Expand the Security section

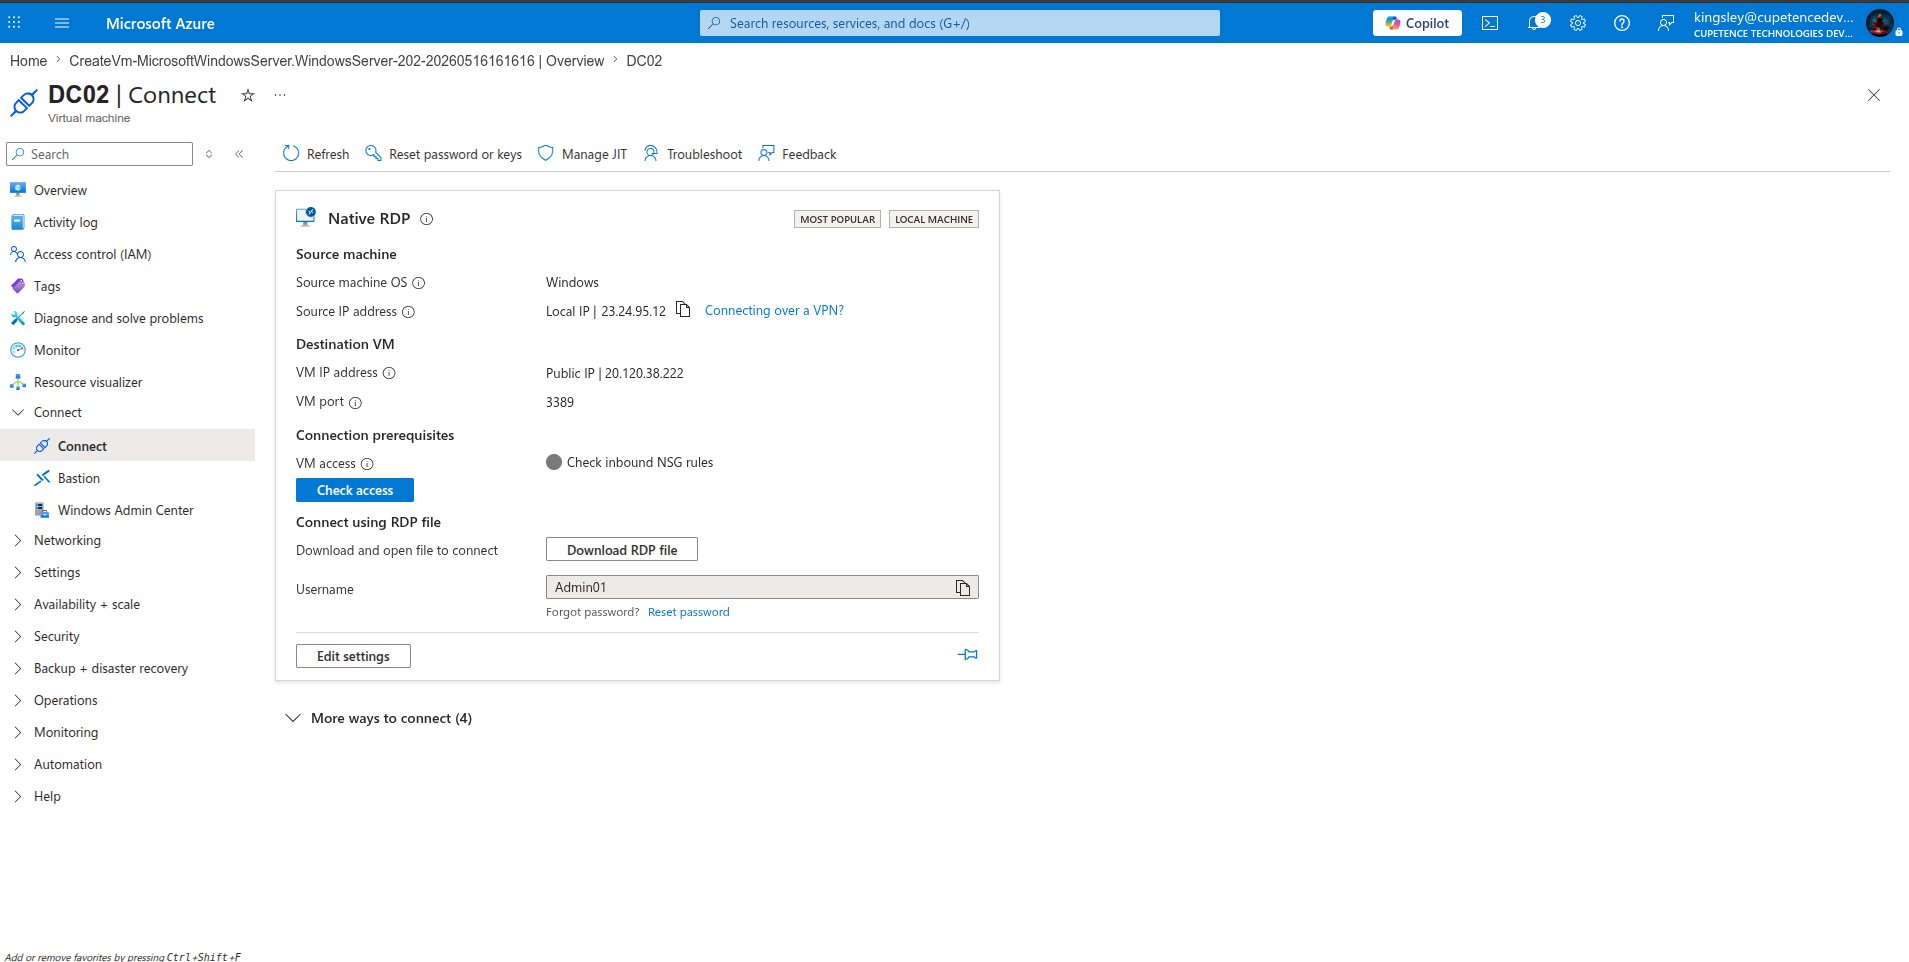[x=18, y=636]
